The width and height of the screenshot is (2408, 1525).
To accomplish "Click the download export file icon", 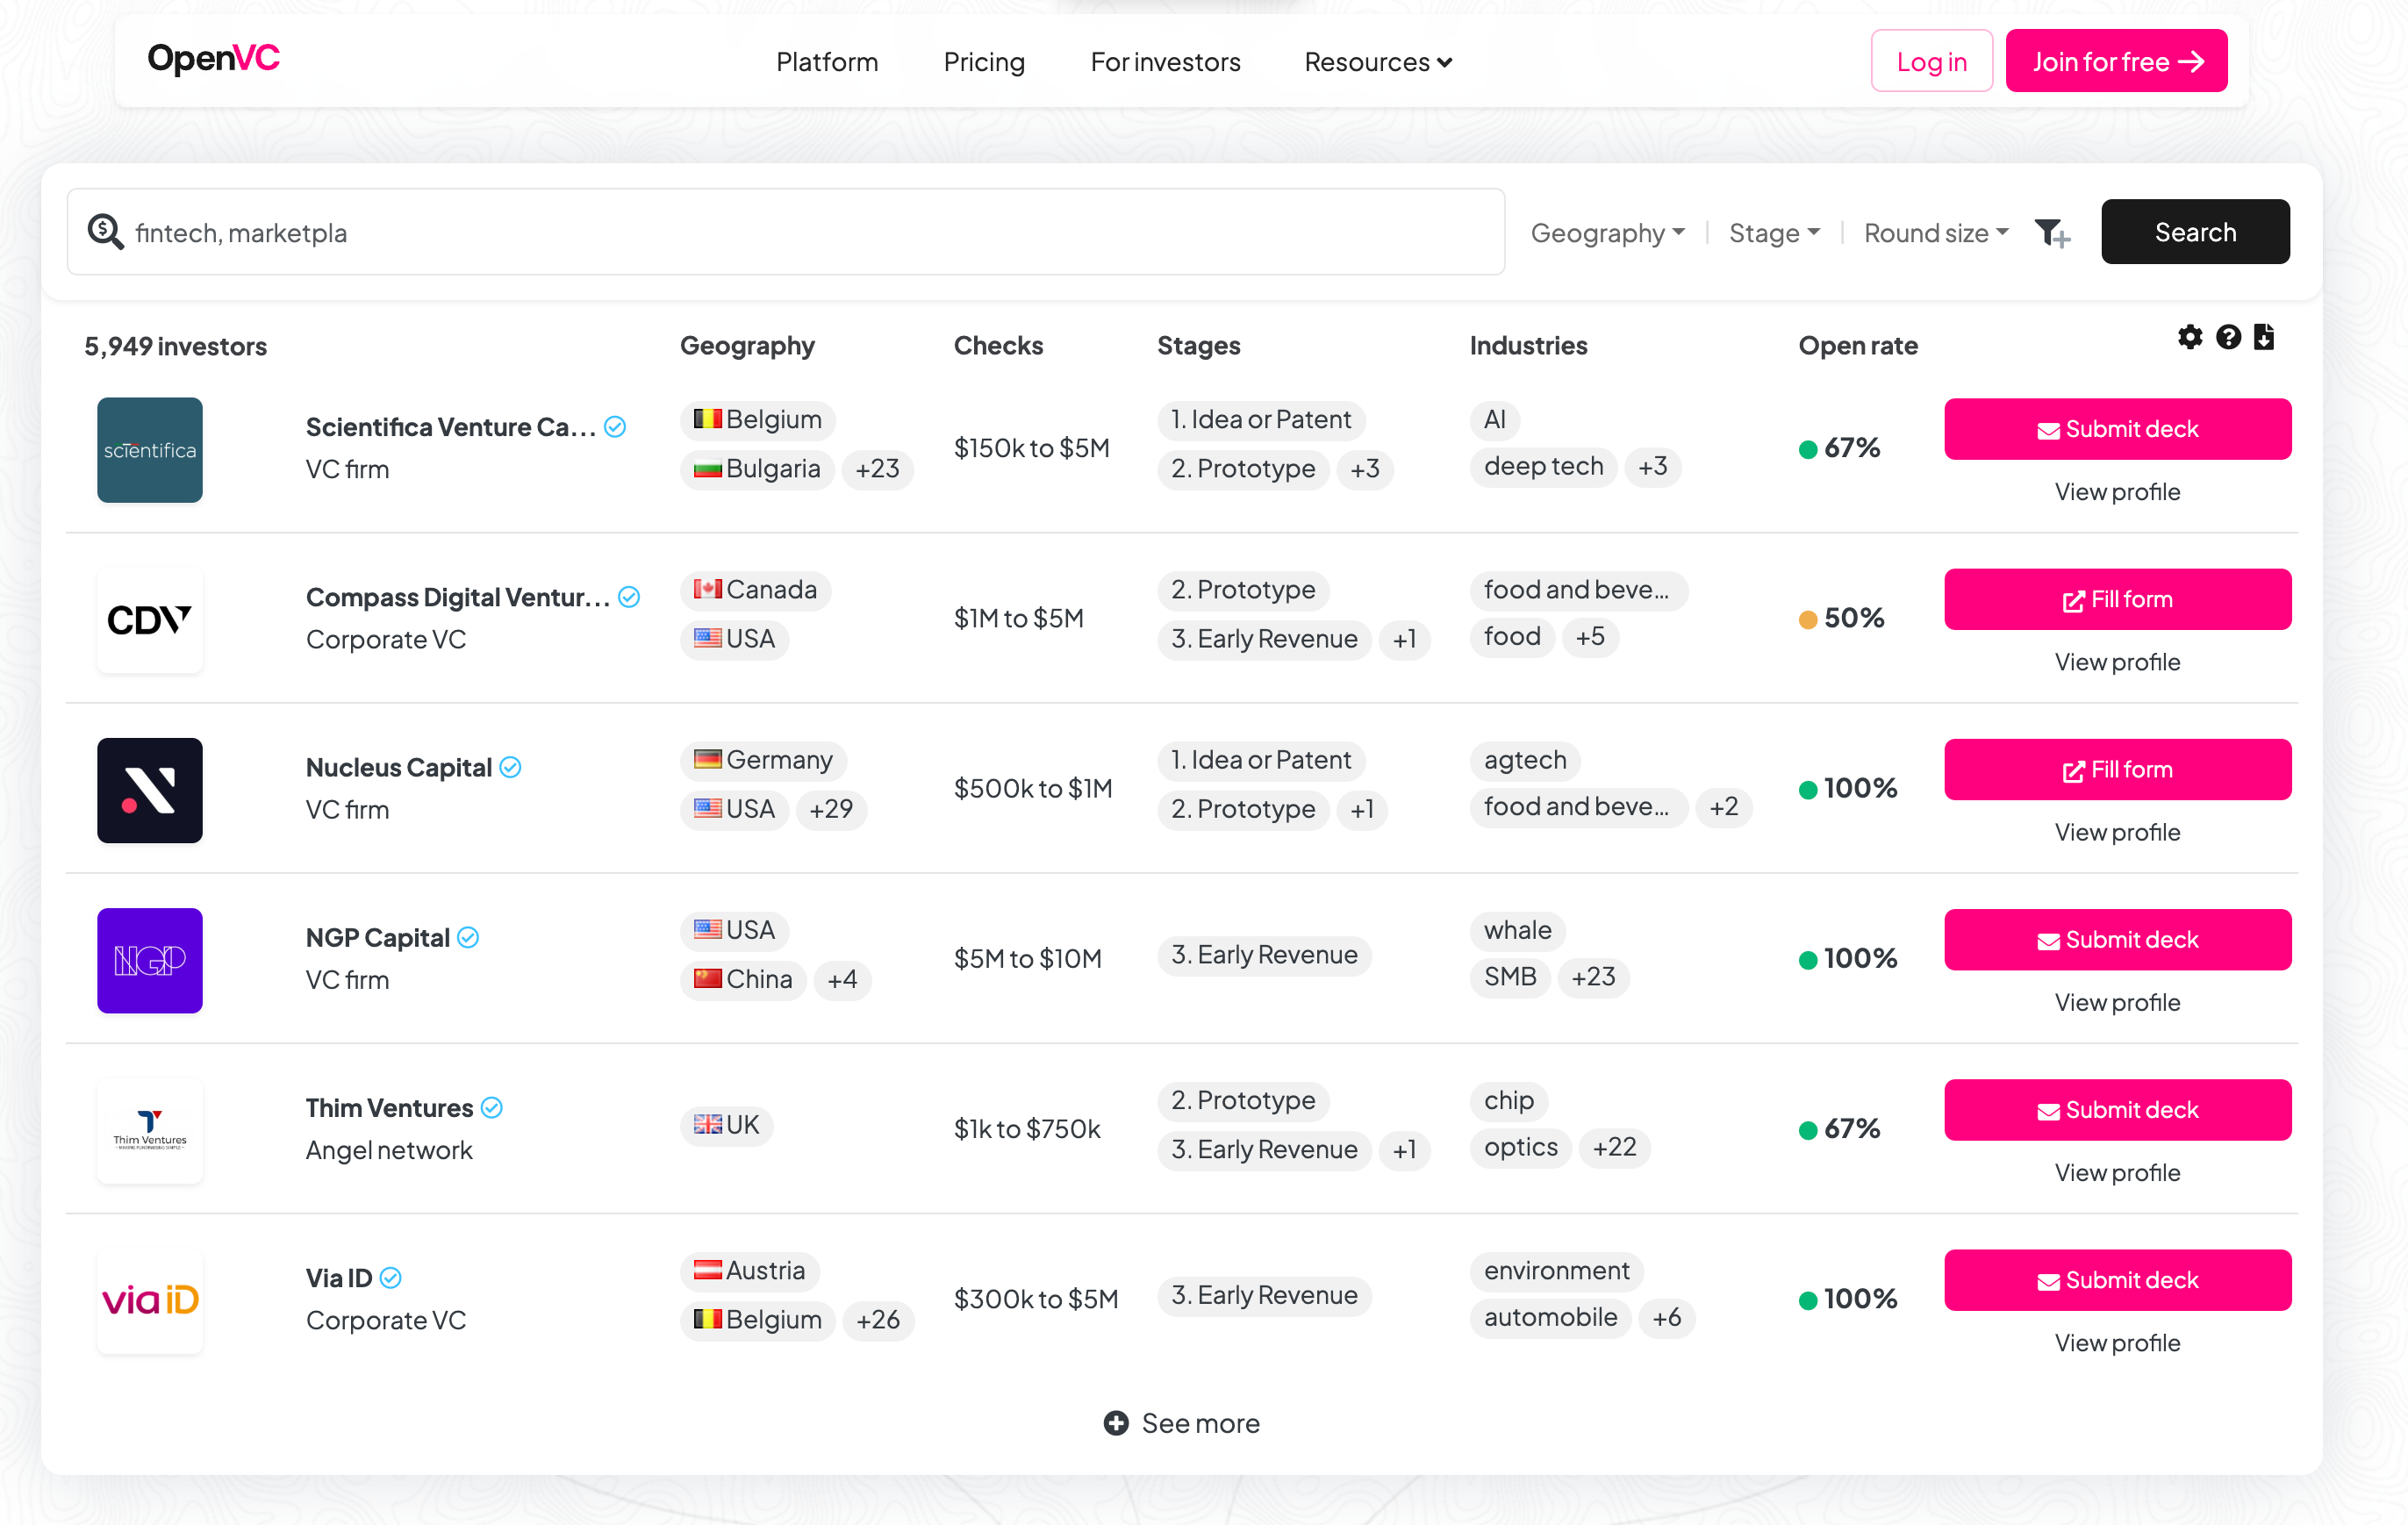I will (2264, 337).
